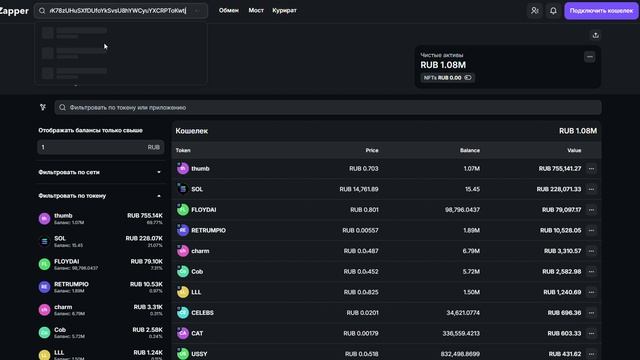
Task: Open options menu for charm row
Action: [591, 251]
